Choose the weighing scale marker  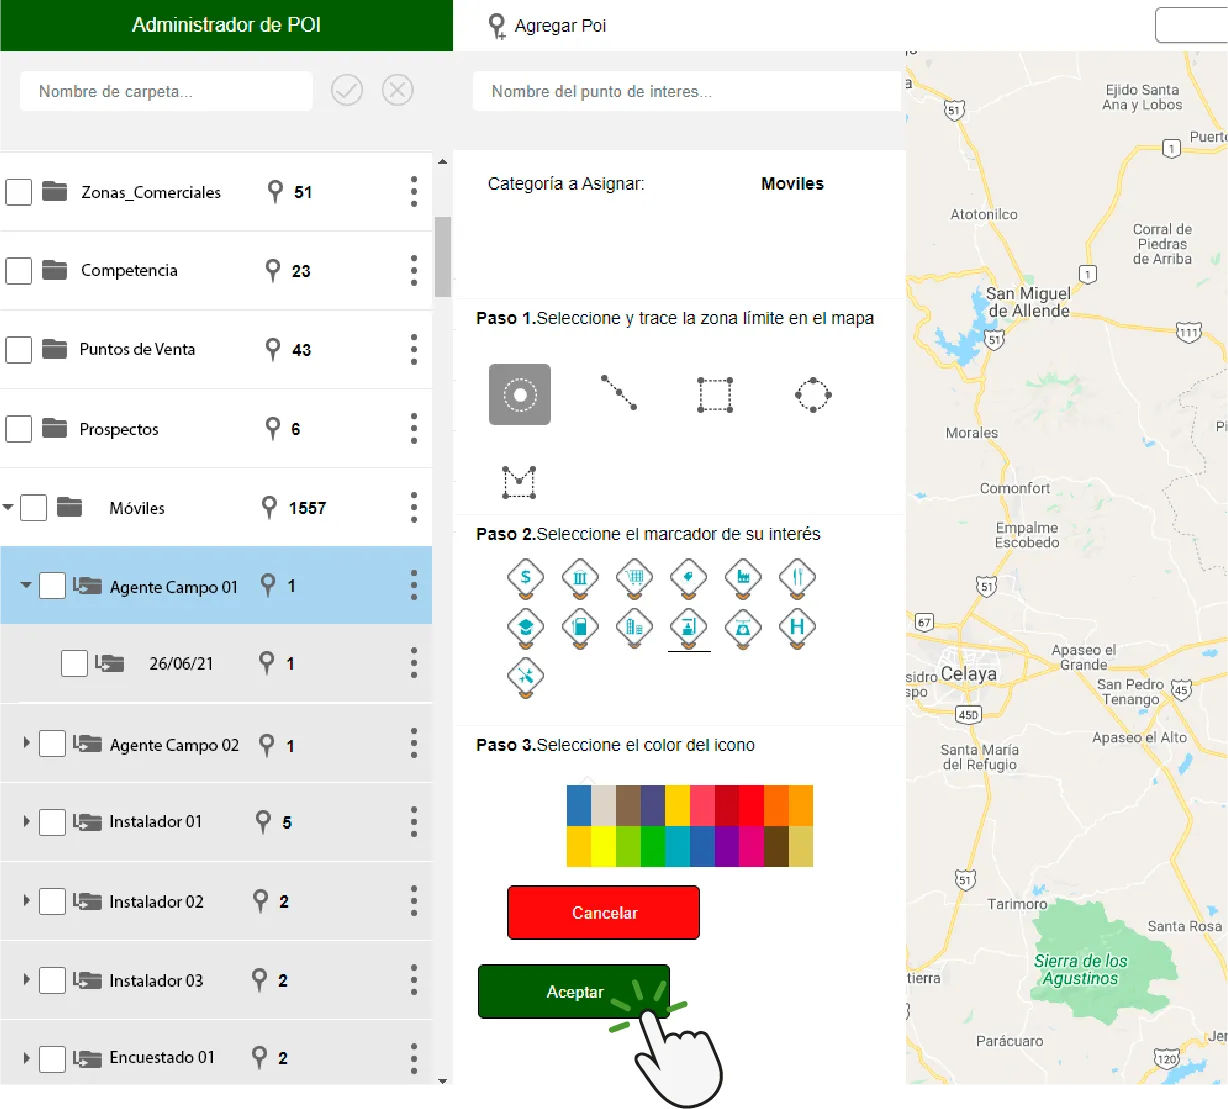tap(743, 629)
